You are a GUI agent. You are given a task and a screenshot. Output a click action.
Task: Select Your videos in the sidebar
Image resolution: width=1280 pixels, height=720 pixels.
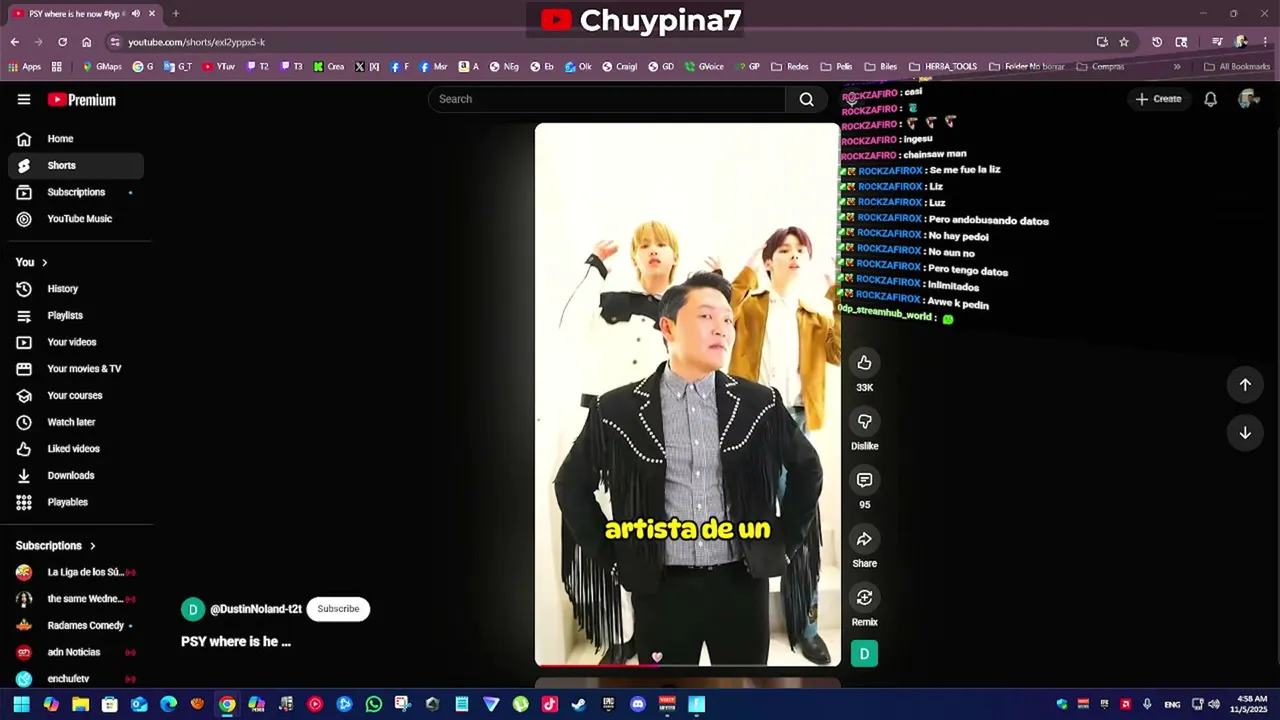pos(76,342)
